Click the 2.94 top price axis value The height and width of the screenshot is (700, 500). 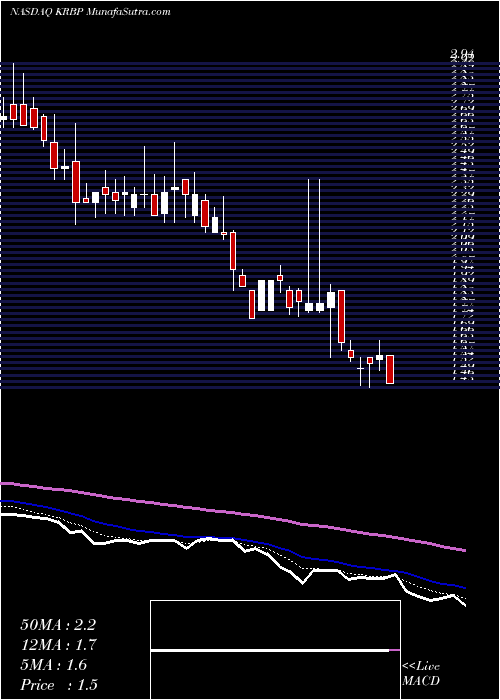[462, 54]
